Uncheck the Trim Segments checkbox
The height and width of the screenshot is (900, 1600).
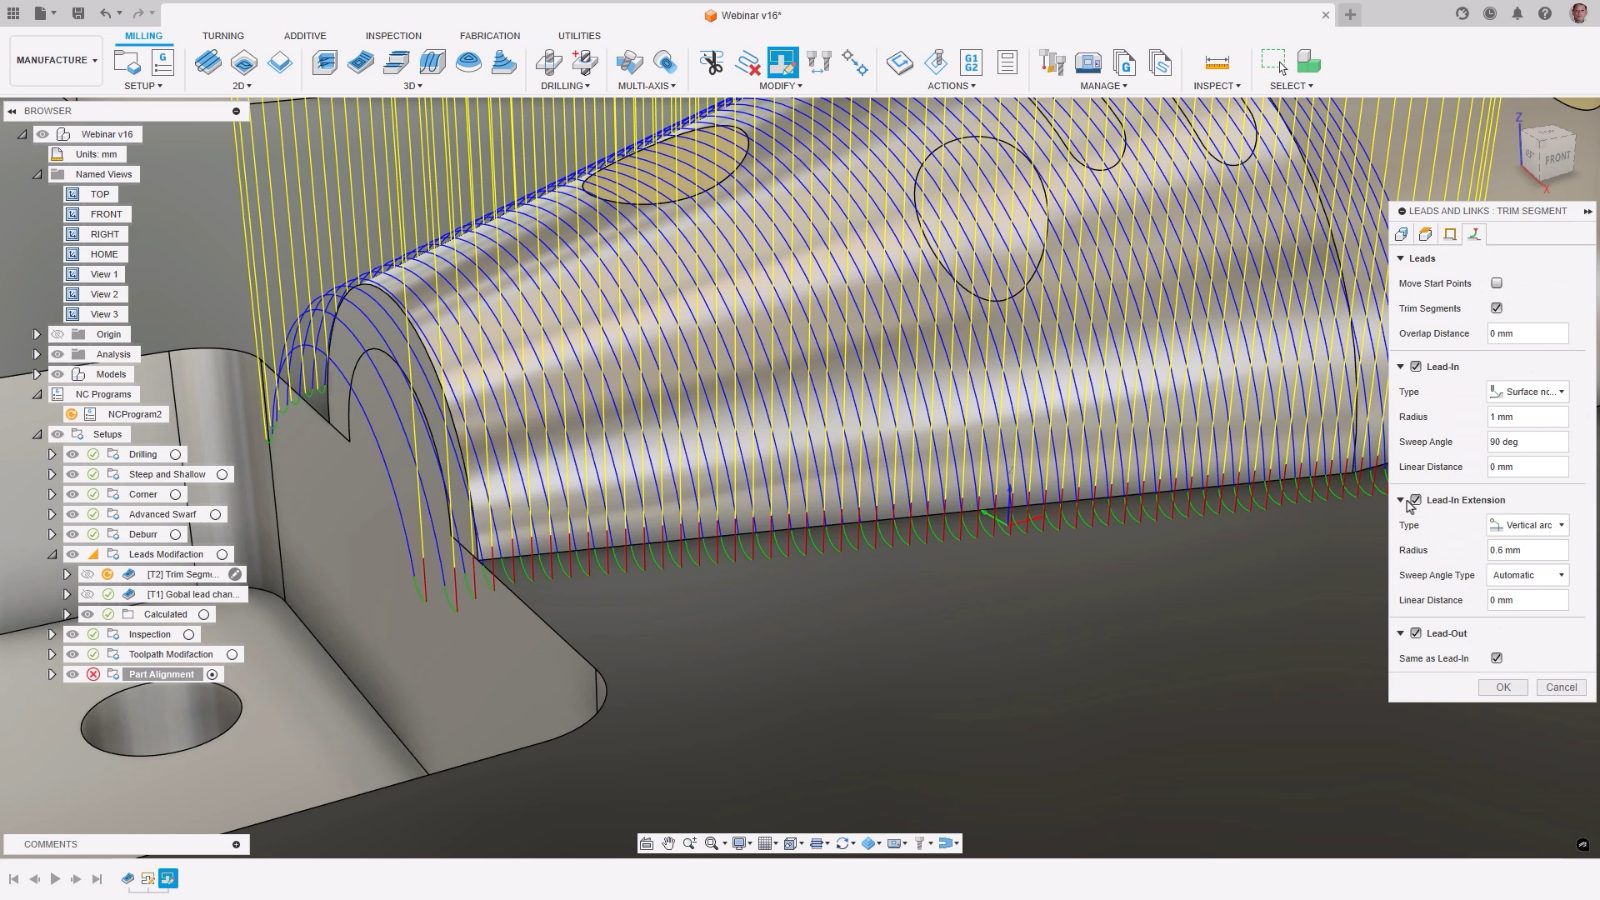pos(1496,308)
